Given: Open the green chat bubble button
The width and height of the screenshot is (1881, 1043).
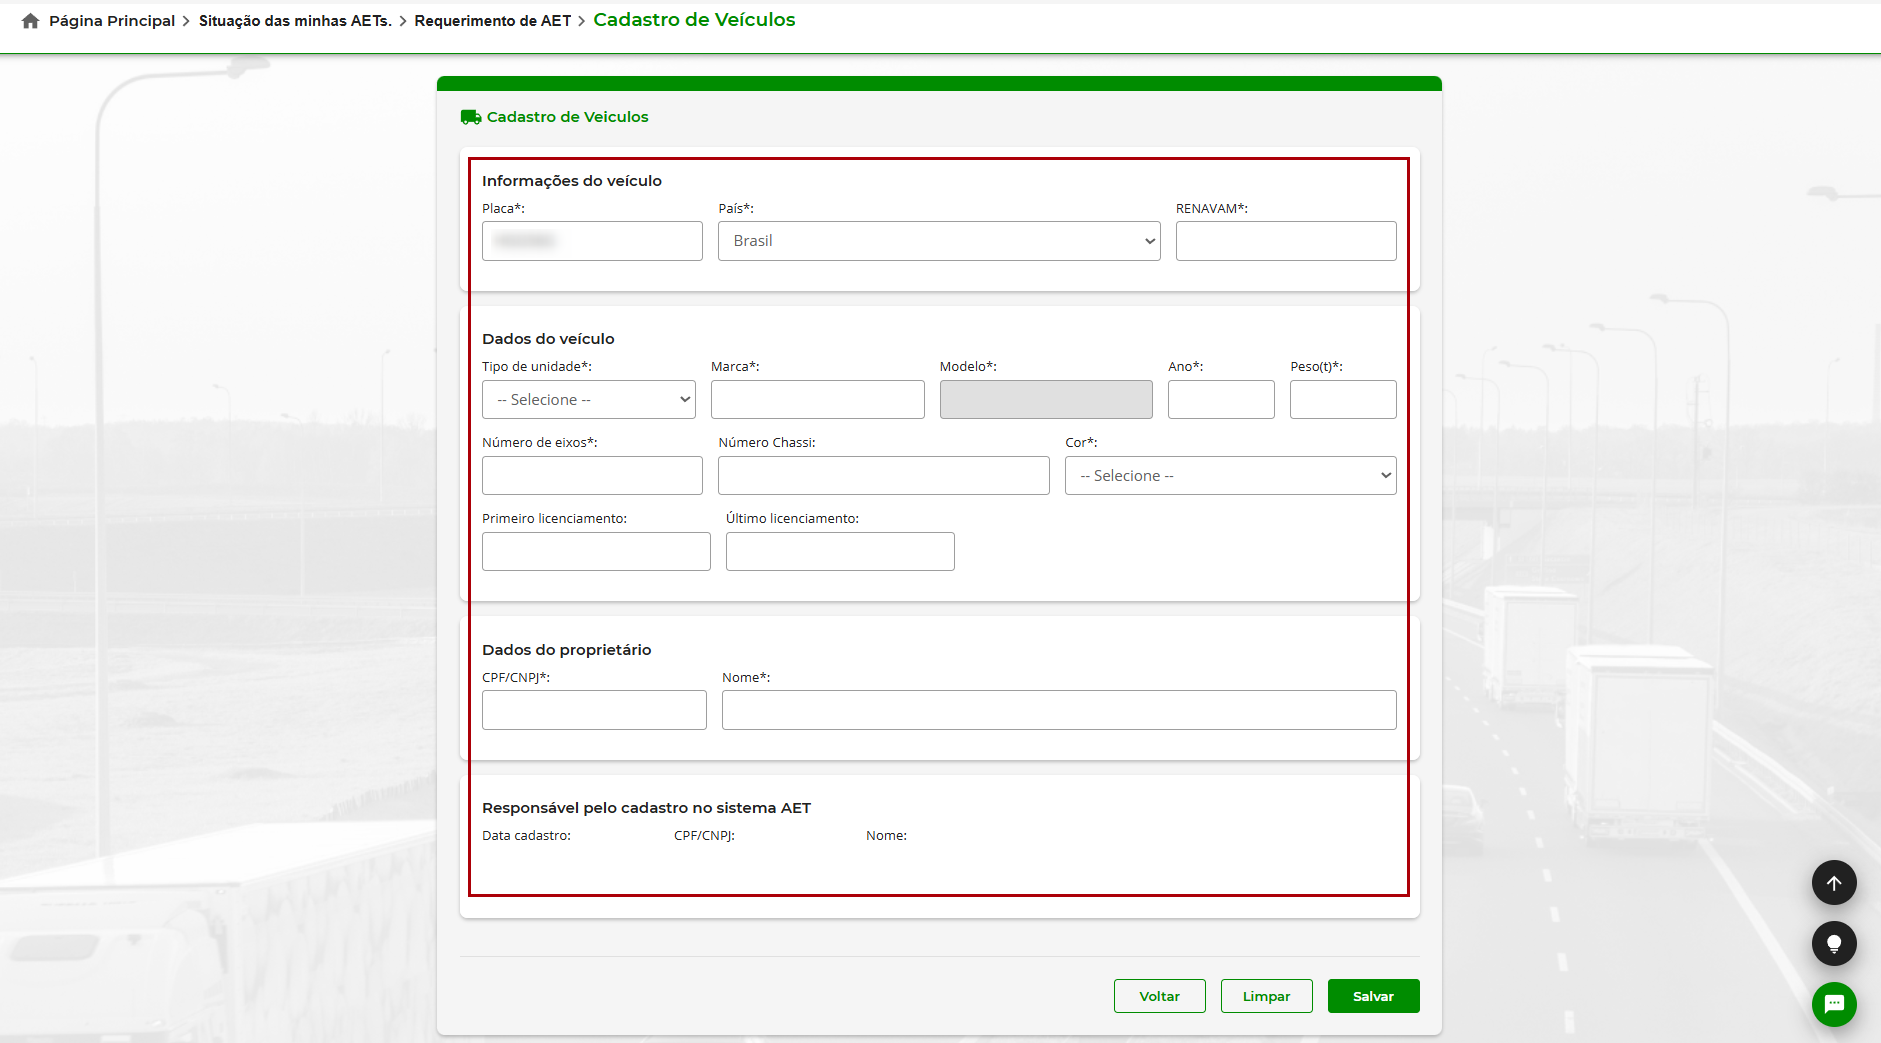Looking at the screenshot, I should coord(1834,1004).
